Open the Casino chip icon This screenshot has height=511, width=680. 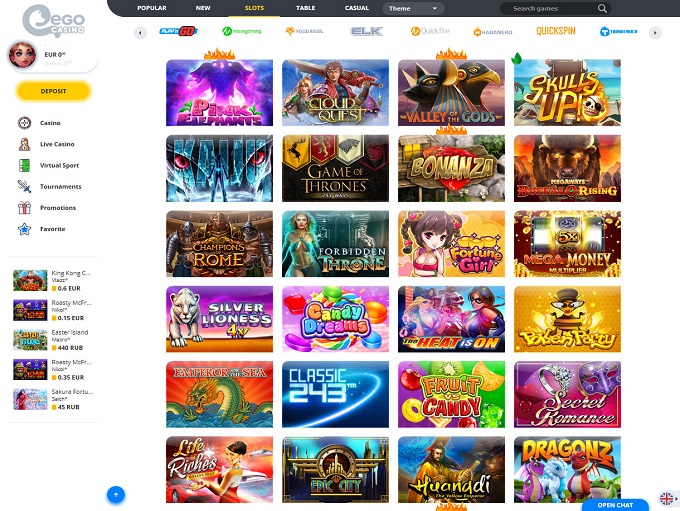coord(24,123)
